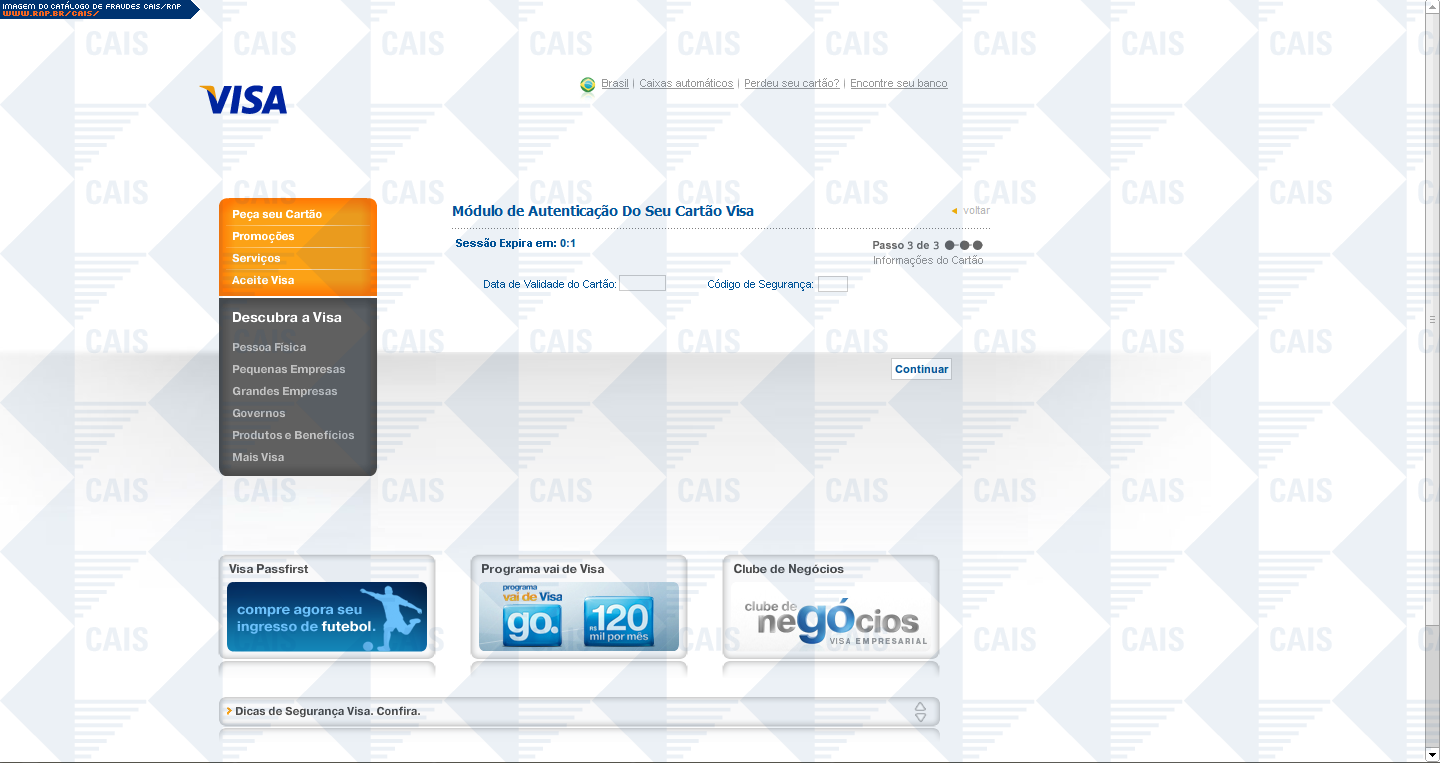Open the Caixas automáticos link
Image resolution: width=1440 pixels, height=763 pixels.
(x=686, y=84)
